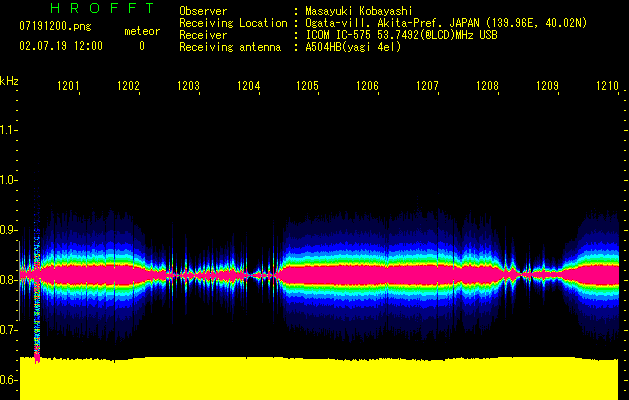Click the 1207 time marker
The image size is (629, 400).
pos(428,86)
